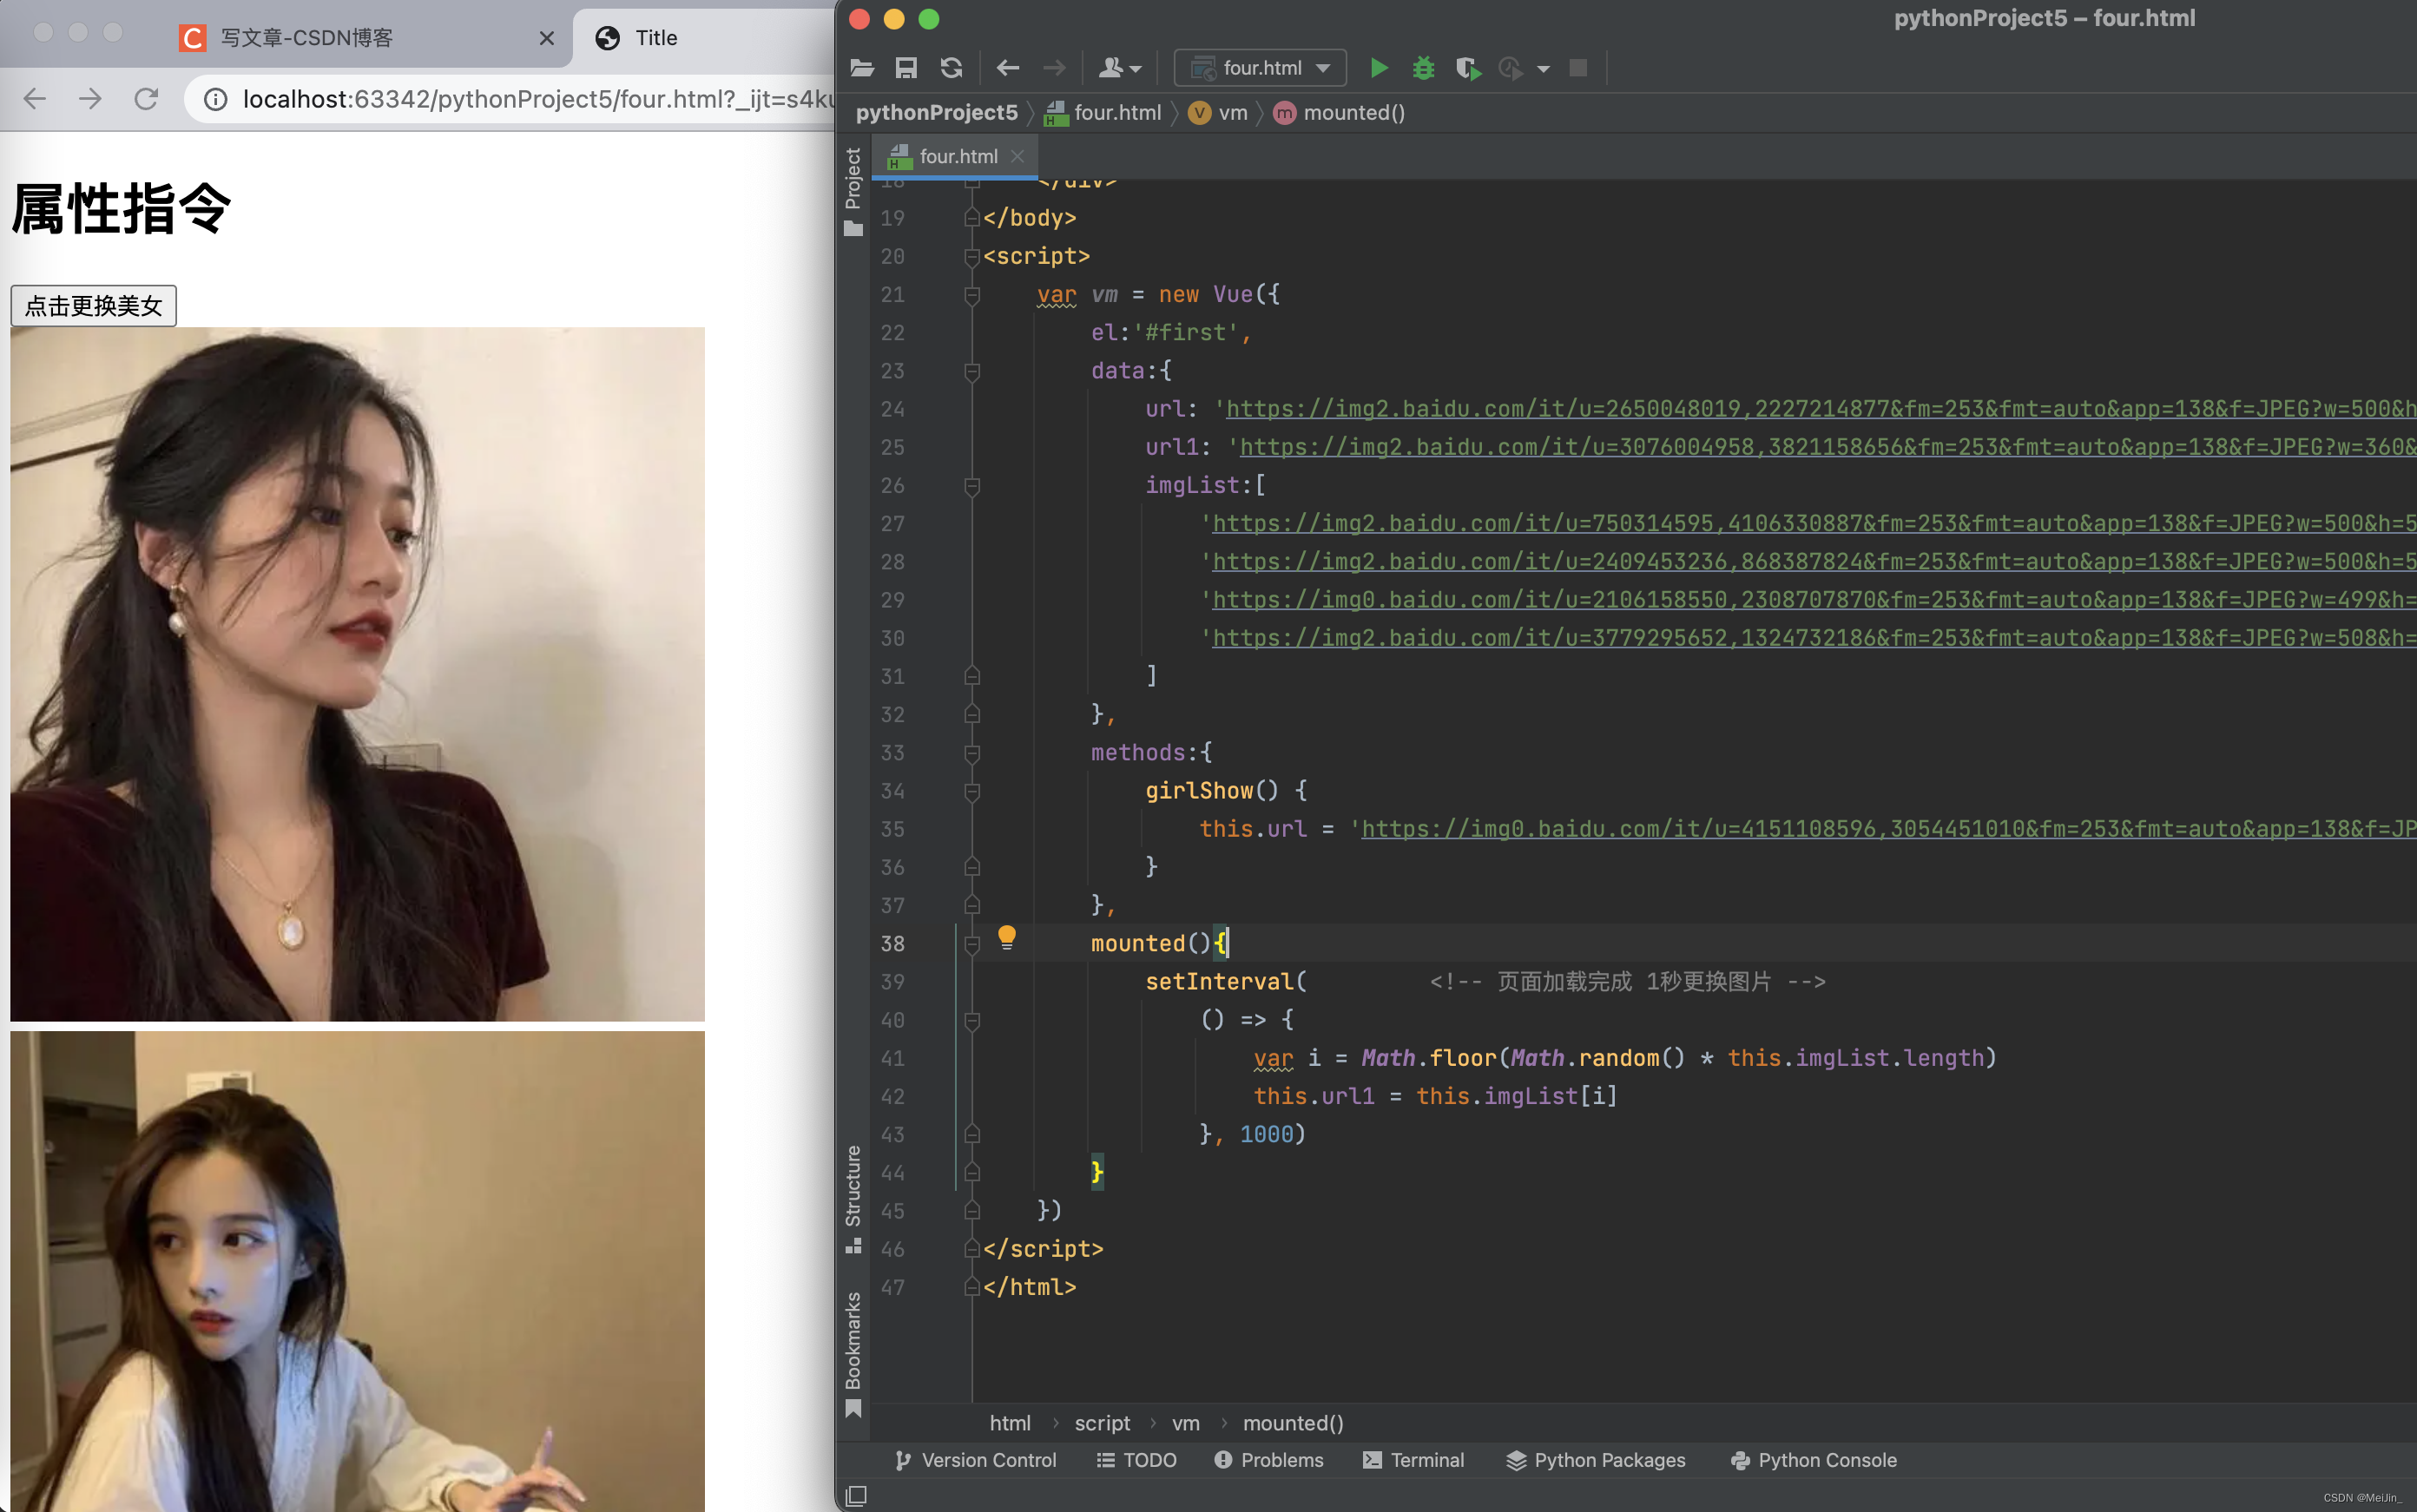This screenshot has width=2417, height=1512.
Task: Close the 写文章-CSDN博客 browser tab
Action: (x=546, y=38)
